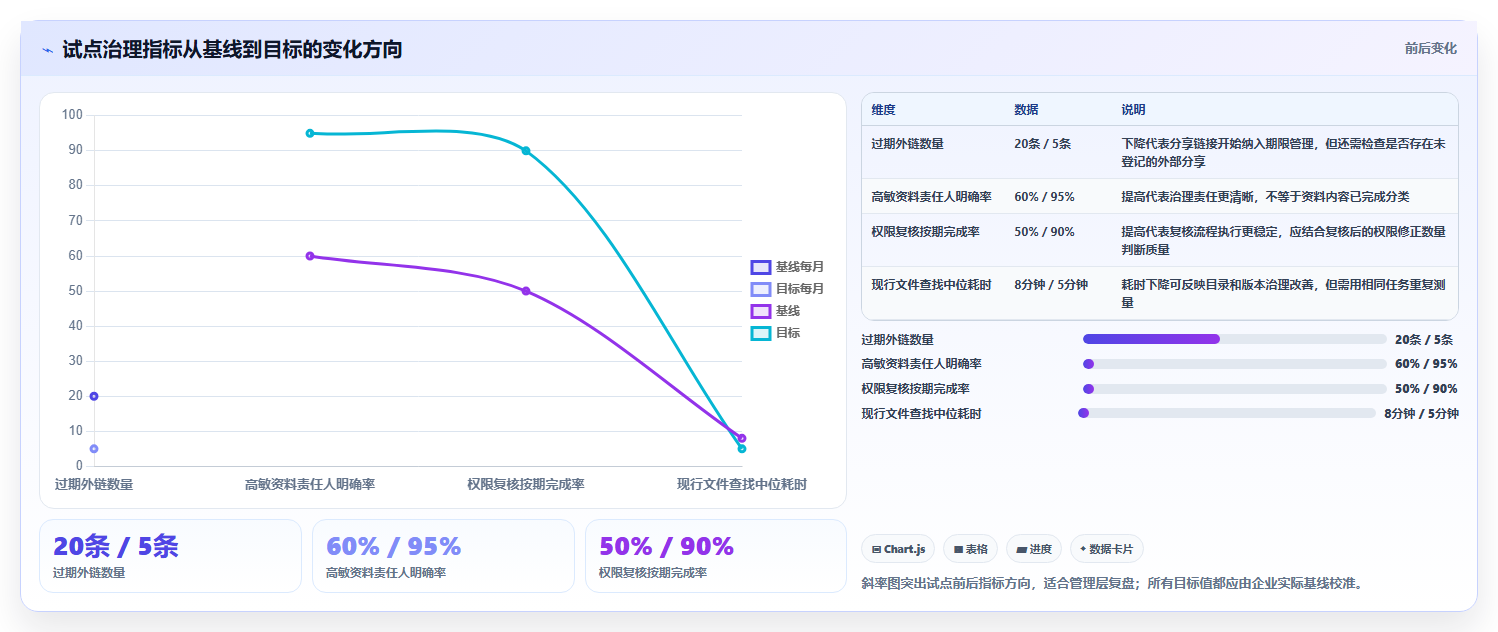The height and width of the screenshot is (632, 1498).
Task: Click the 30 tick on the y-axis
Action: point(76,361)
